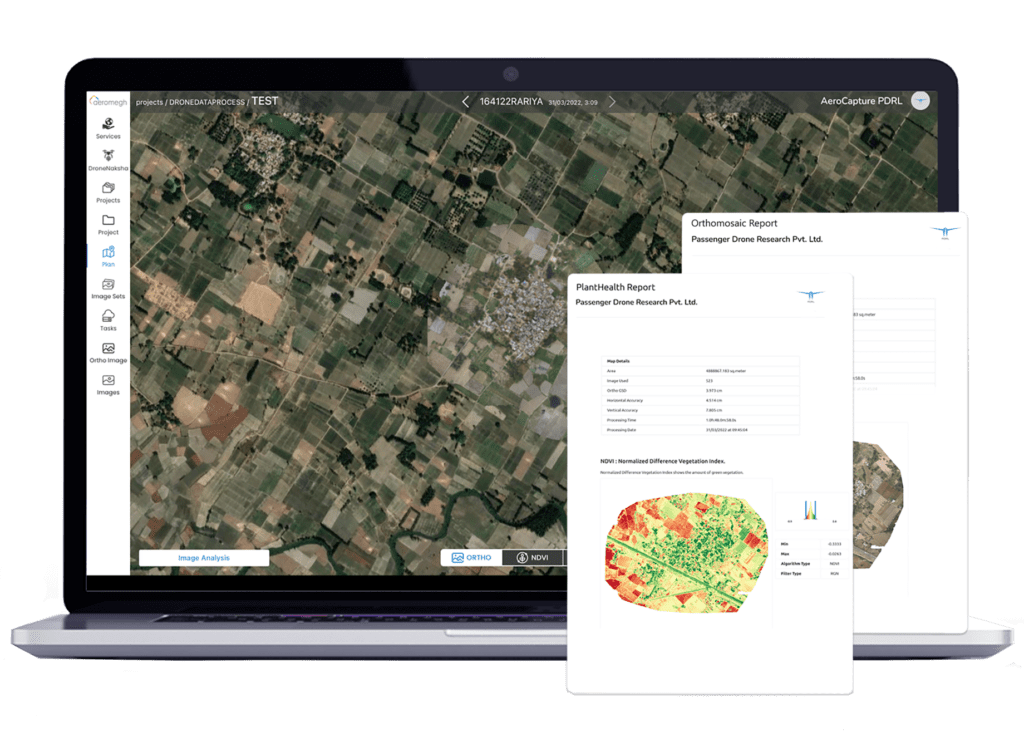This screenshot has width=1024, height=732.
Task: Open DroneNaksha from the sidebar
Action: (x=108, y=157)
